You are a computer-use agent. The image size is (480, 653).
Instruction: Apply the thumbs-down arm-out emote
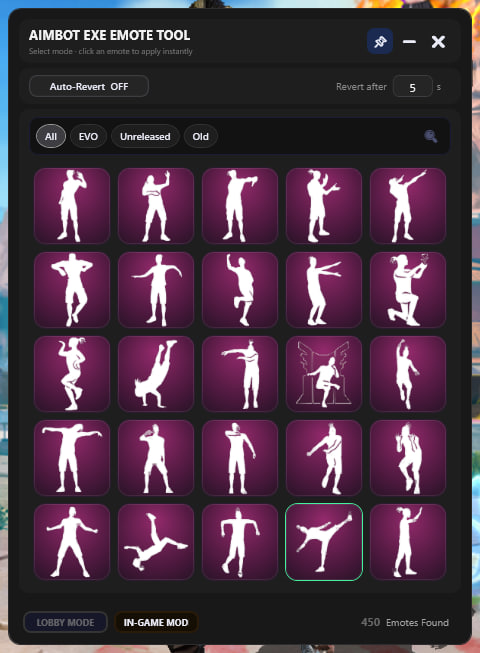point(240,206)
